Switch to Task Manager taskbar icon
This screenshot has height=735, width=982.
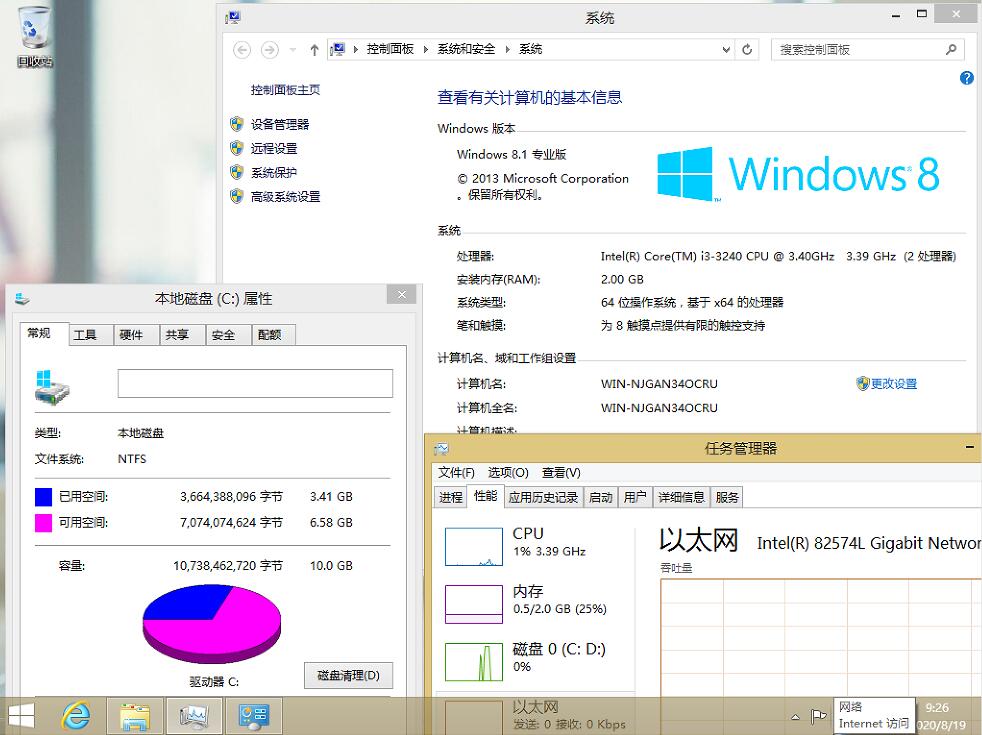tap(194, 716)
